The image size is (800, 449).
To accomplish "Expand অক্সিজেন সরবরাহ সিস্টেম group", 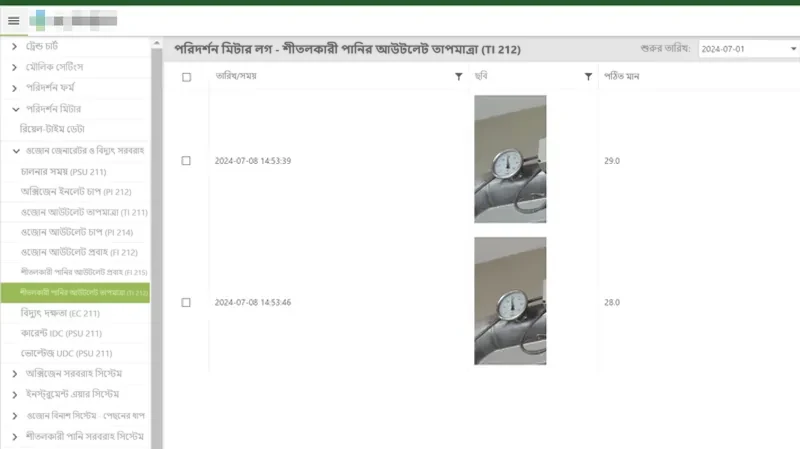I will tap(15, 374).
